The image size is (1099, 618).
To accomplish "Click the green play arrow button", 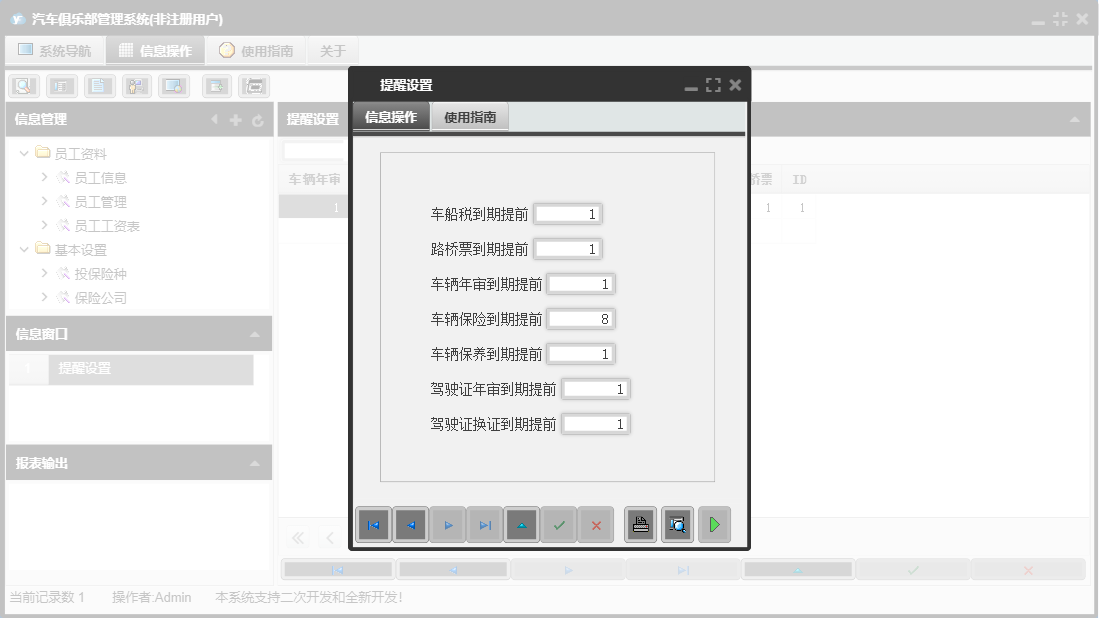I will click(x=714, y=525).
